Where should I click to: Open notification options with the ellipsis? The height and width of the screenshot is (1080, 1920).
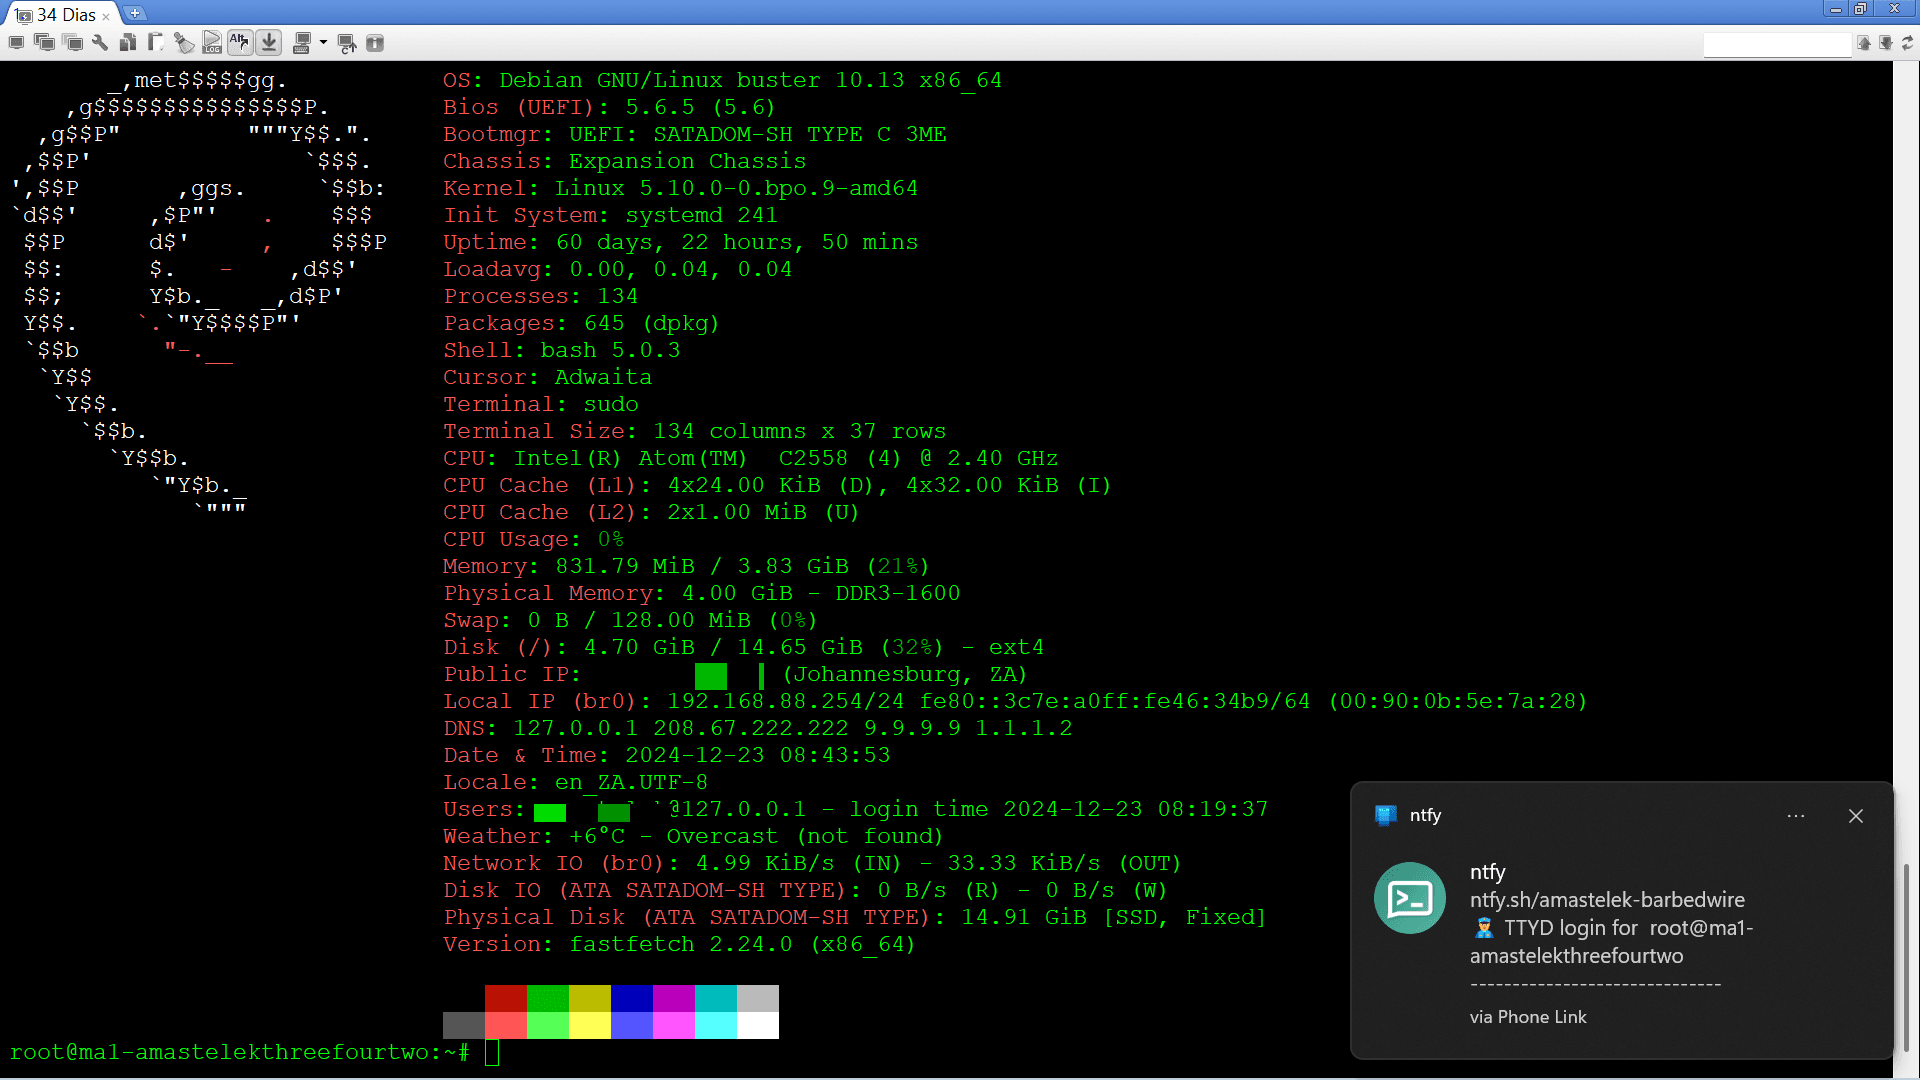[x=1795, y=816]
